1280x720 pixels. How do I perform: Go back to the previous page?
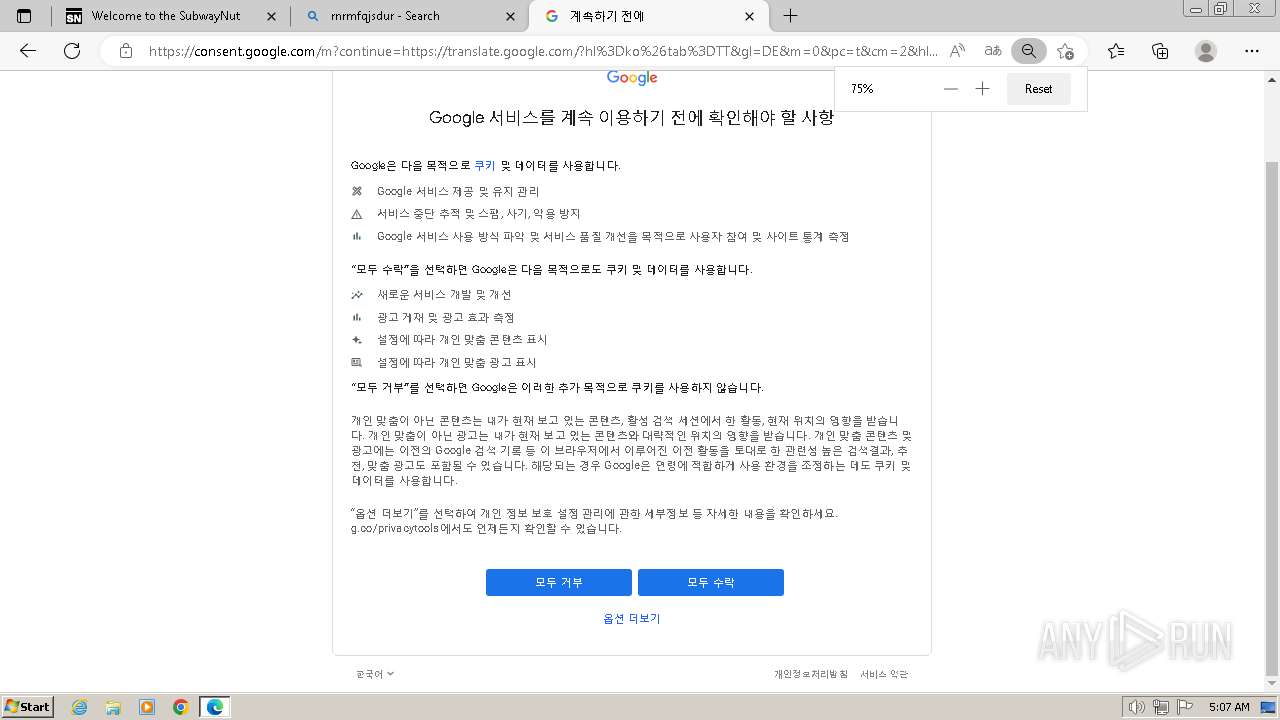(28, 51)
